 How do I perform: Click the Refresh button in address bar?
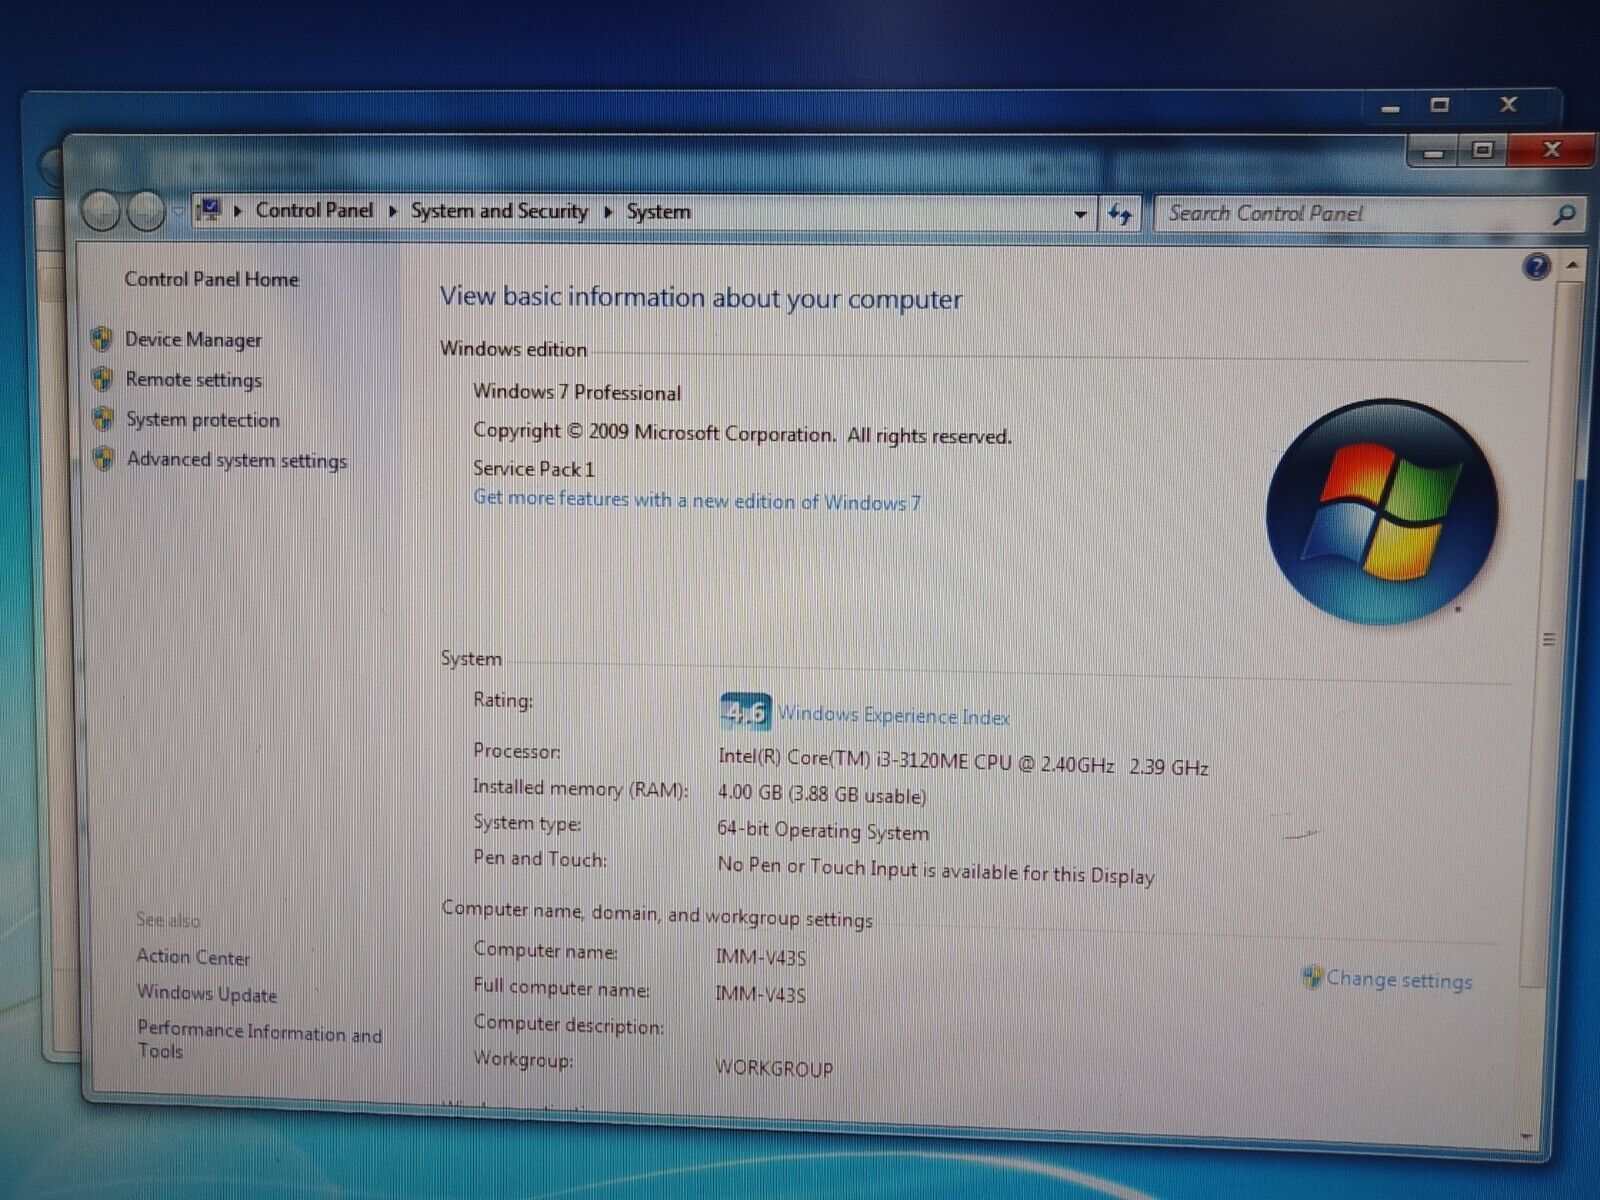coord(1120,214)
